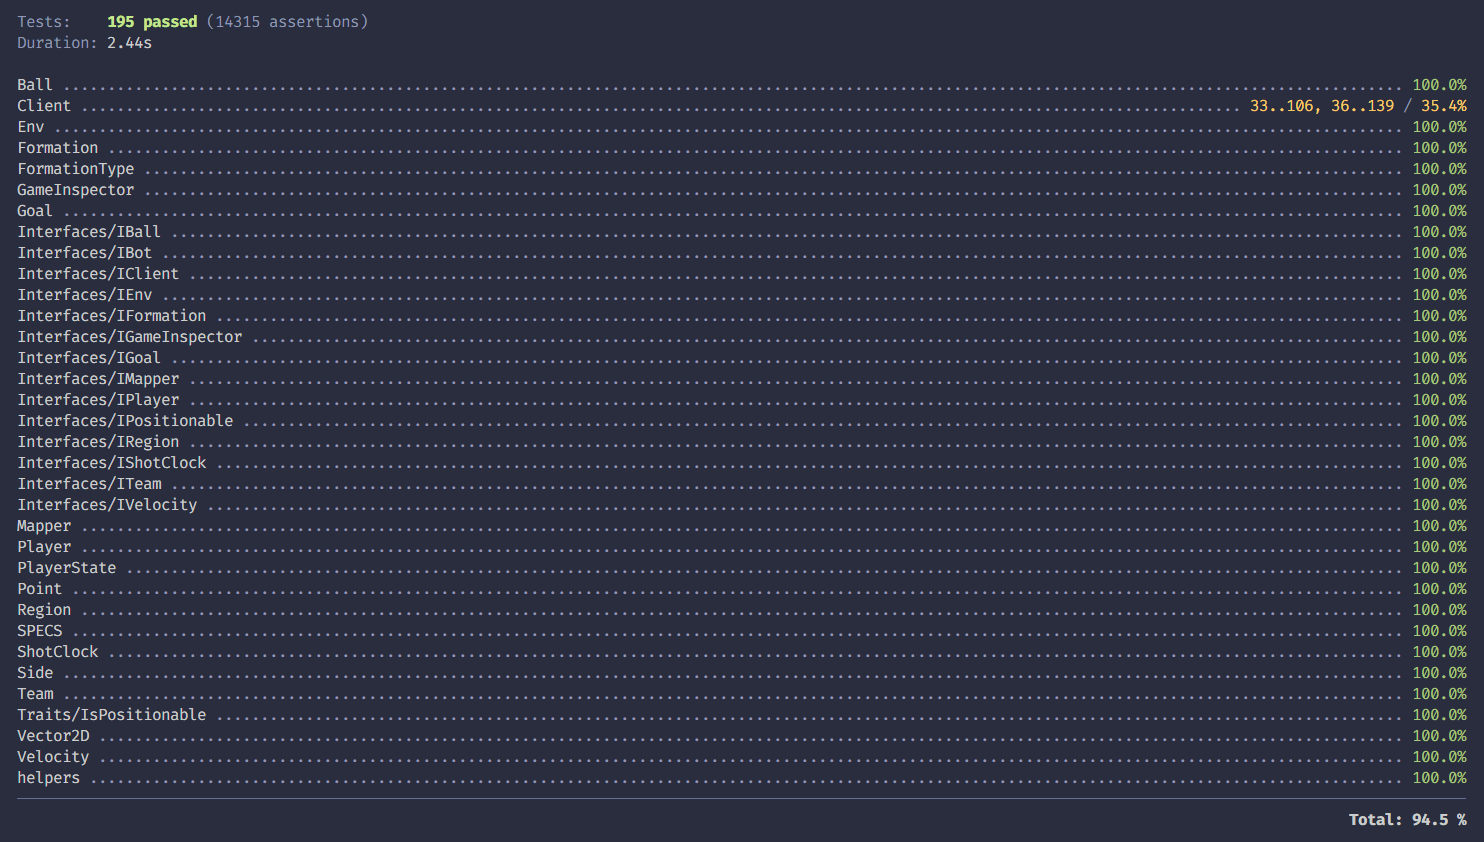Viewport: 1484px width, 842px height.
Task: Select the 'PlayerState' row name
Action: 67,568
